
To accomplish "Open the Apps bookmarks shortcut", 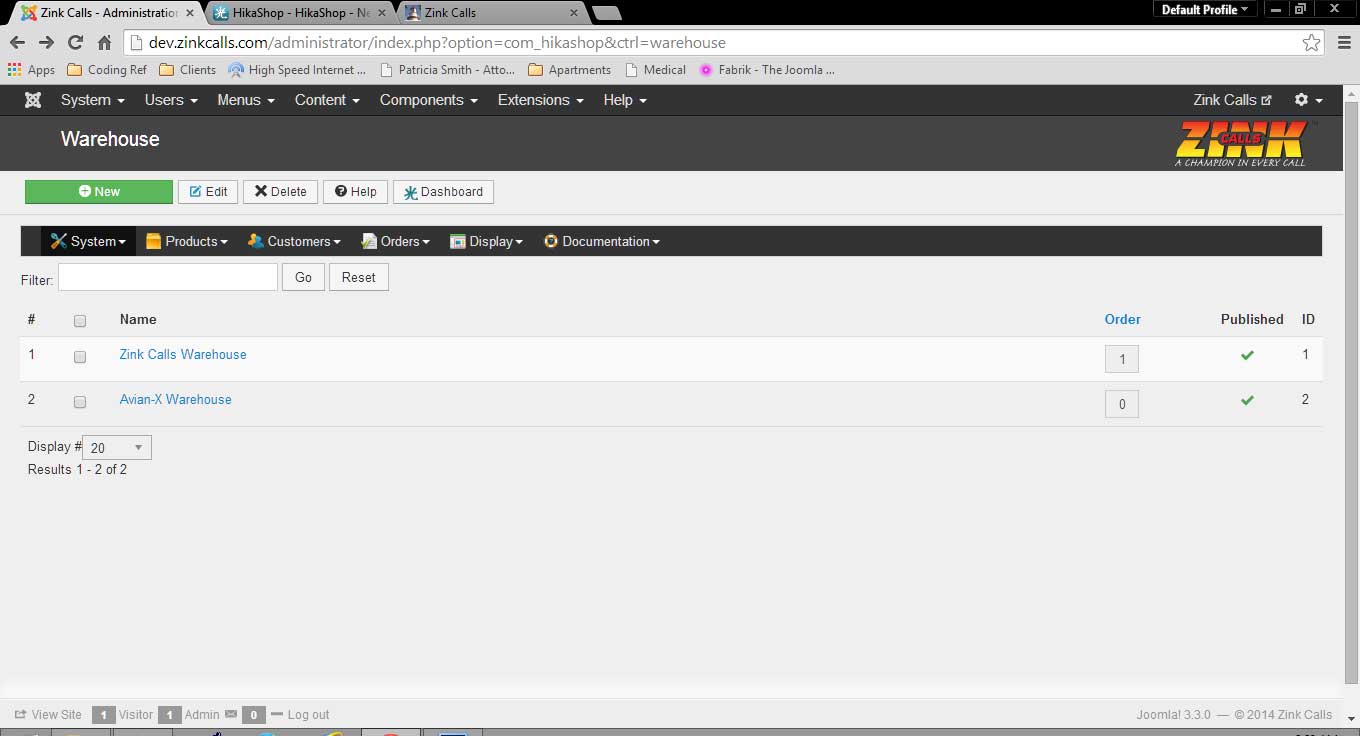I will [x=31, y=70].
